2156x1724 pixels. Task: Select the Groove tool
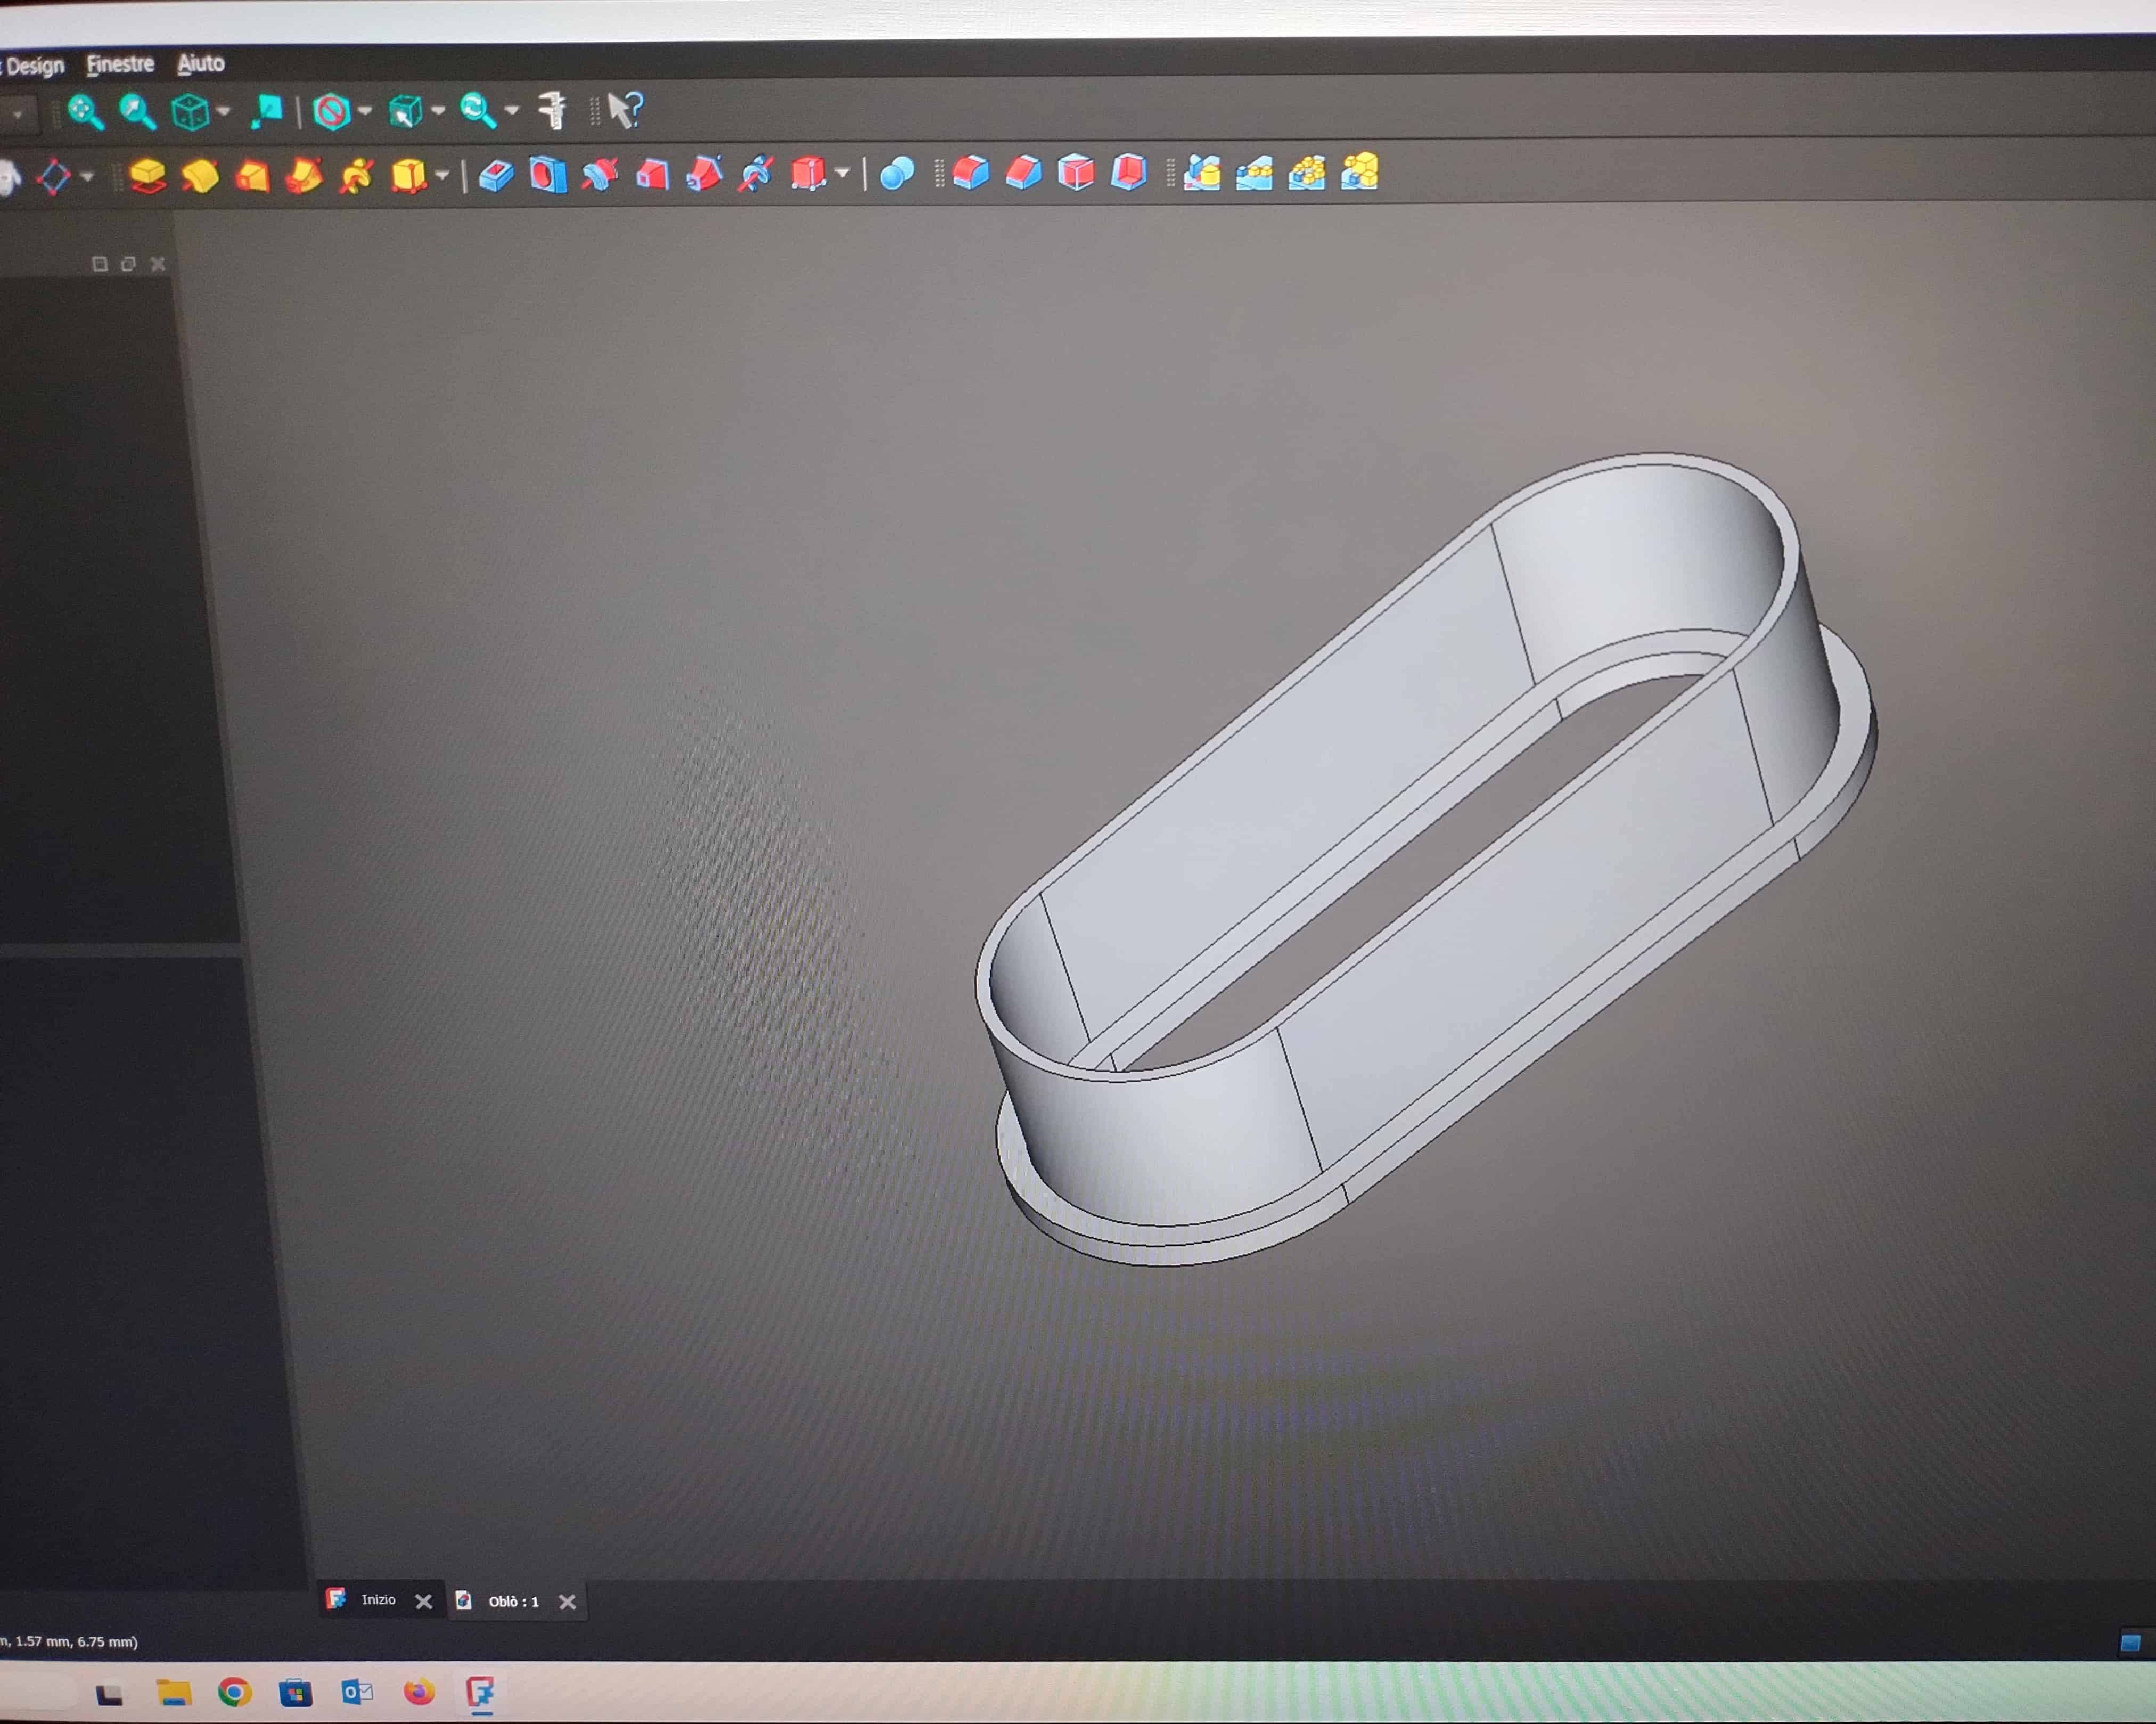click(x=600, y=175)
